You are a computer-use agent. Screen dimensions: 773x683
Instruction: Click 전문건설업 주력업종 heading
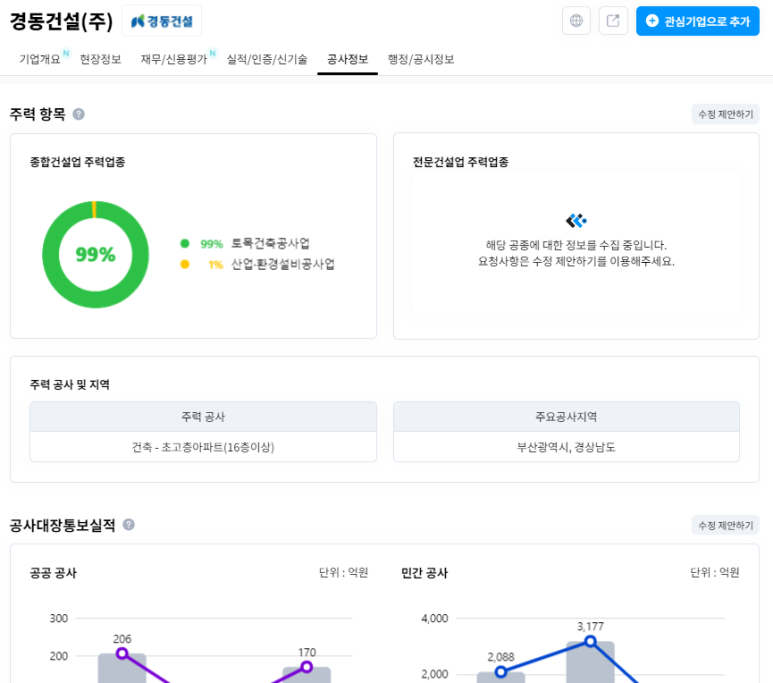(x=460, y=162)
